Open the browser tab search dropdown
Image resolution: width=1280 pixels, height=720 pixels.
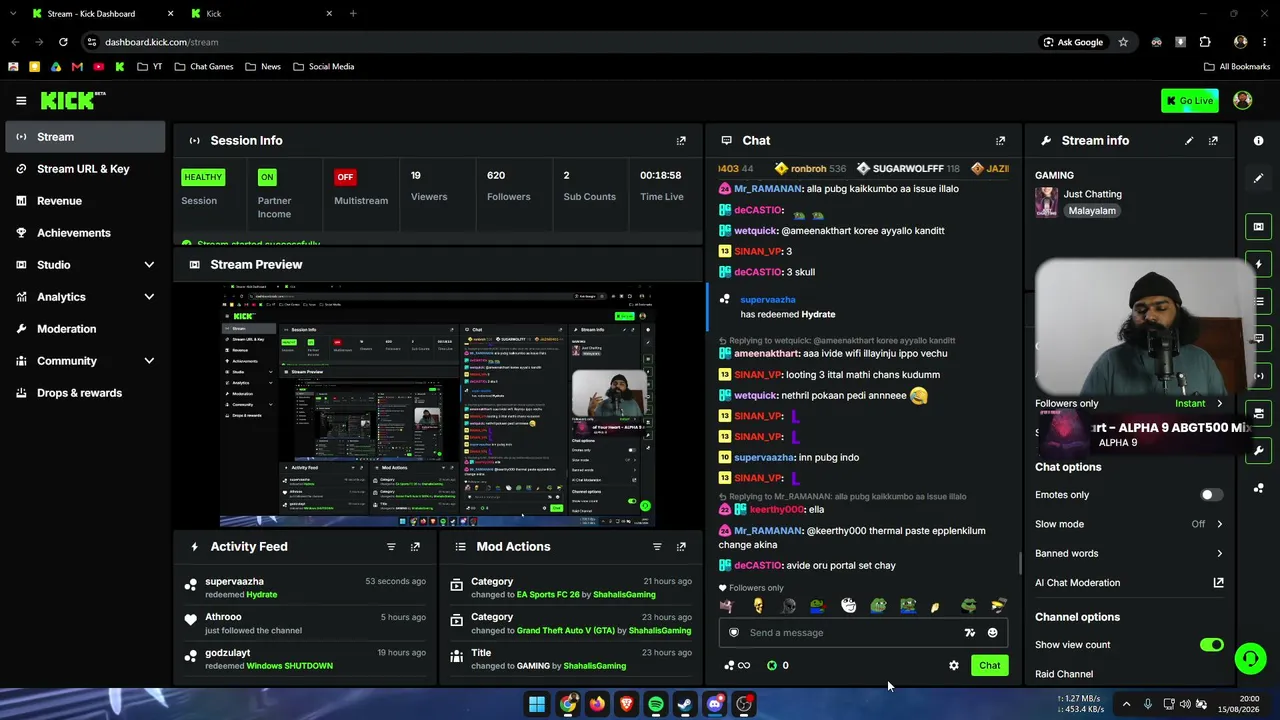tap(15, 14)
